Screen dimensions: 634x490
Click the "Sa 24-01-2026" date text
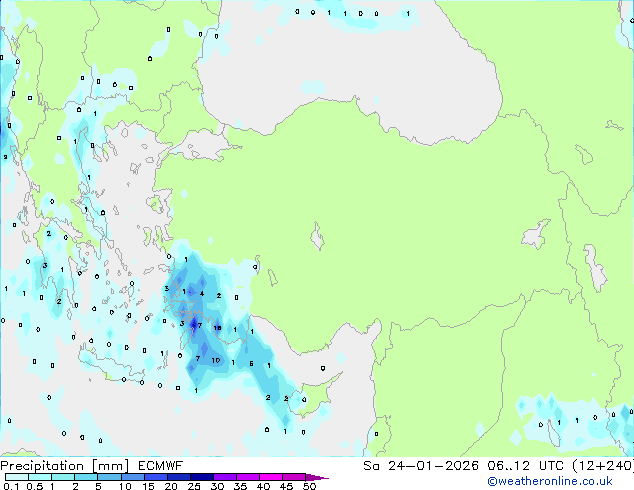point(421,466)
